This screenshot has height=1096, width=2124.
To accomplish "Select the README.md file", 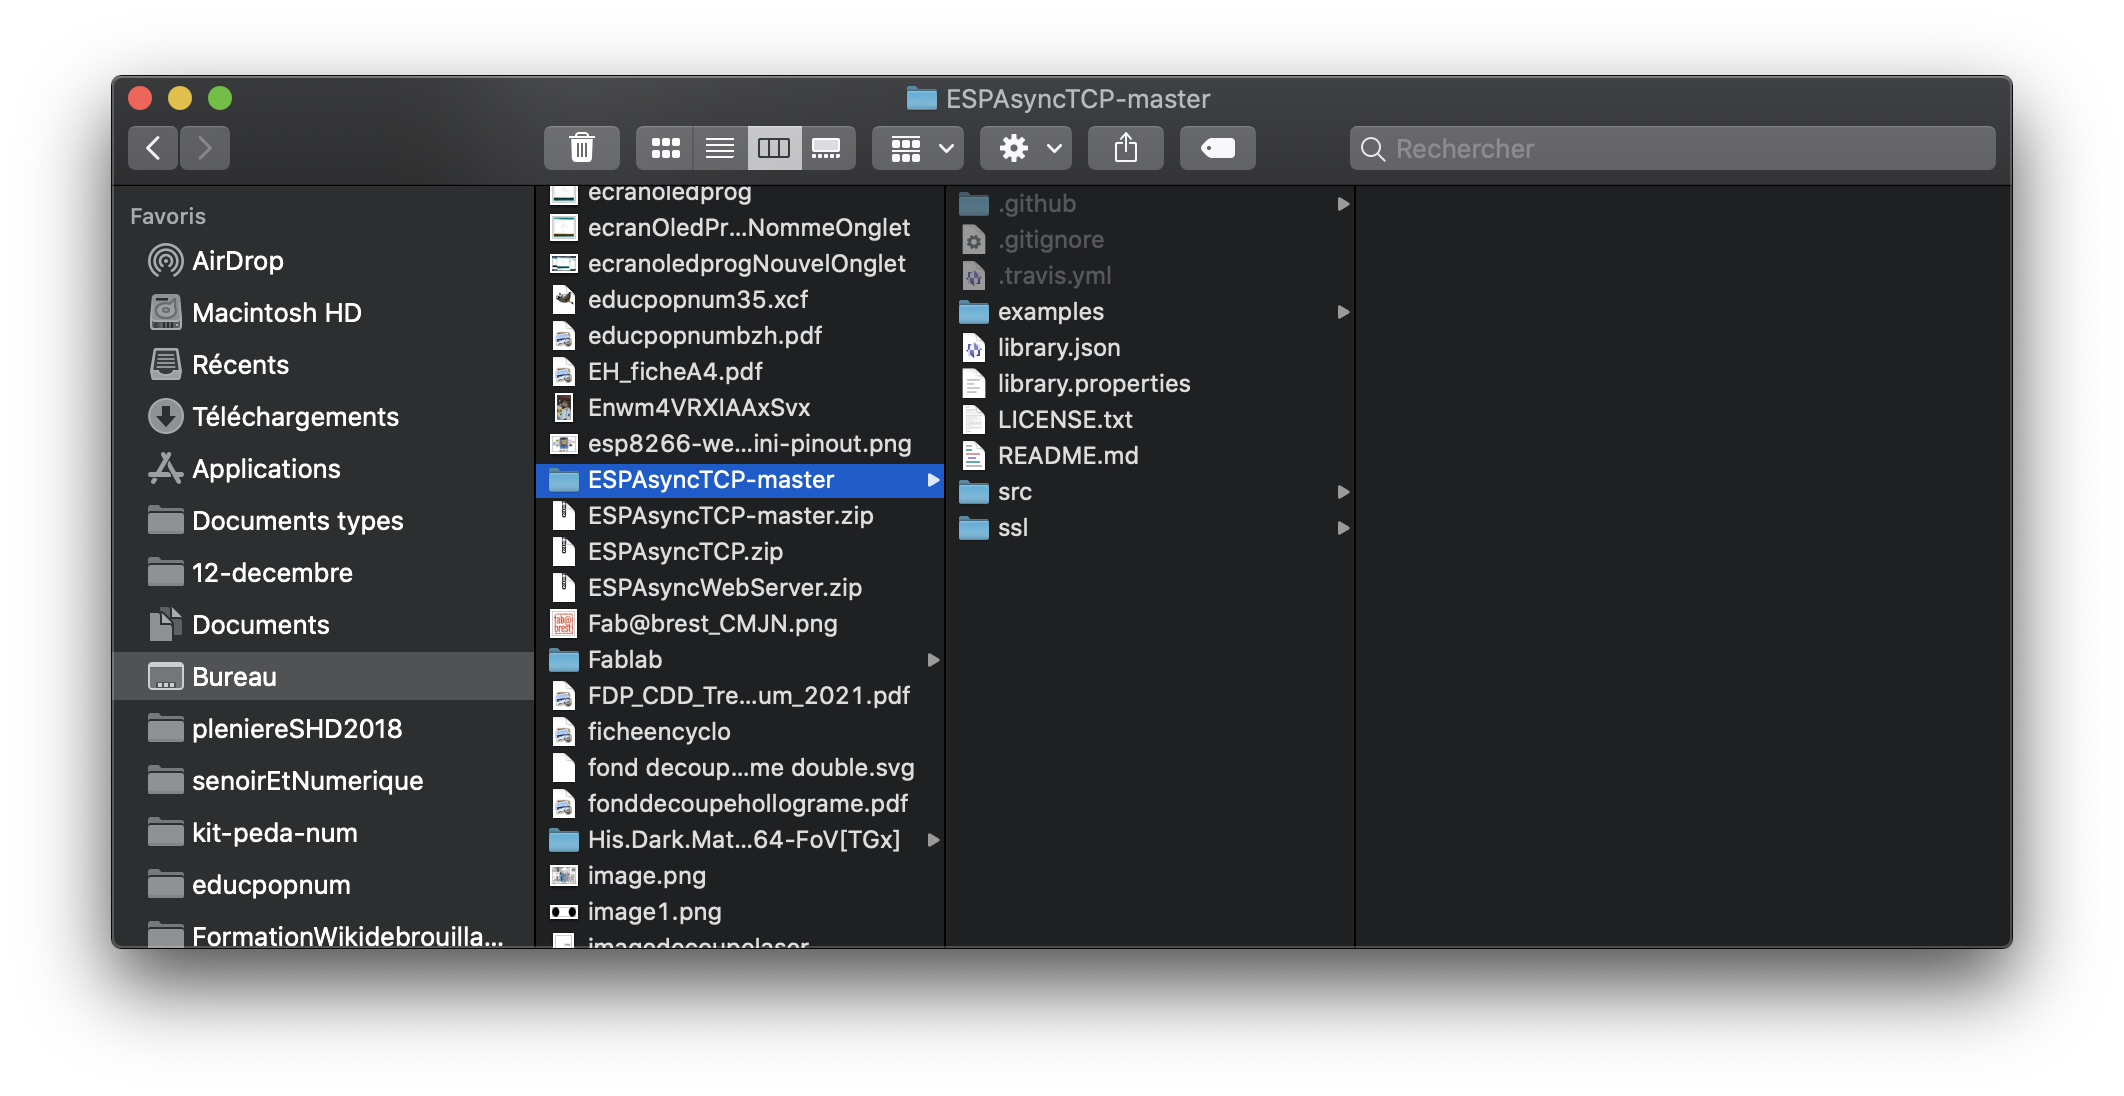I will tap(1067, 456).
